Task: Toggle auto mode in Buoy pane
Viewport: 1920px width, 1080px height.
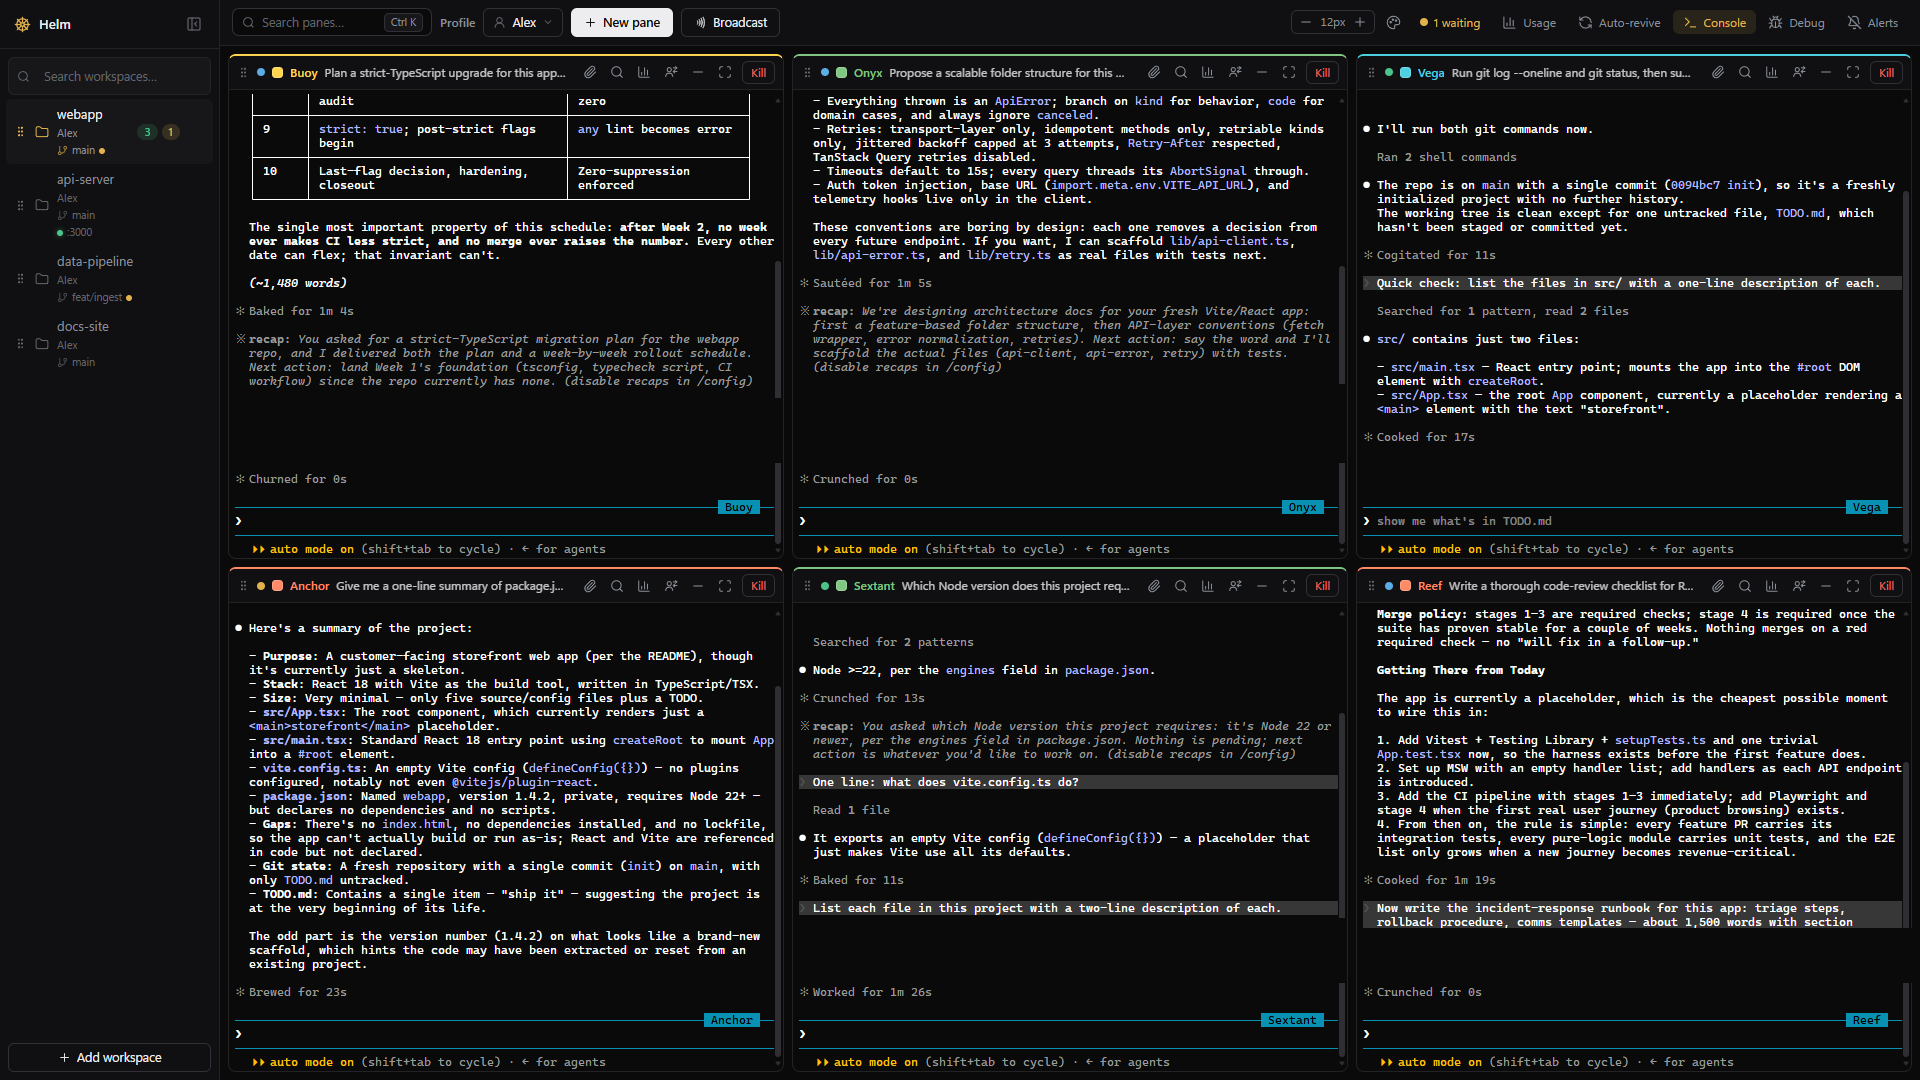Action: pyautogui.click(x=303, y=549)
